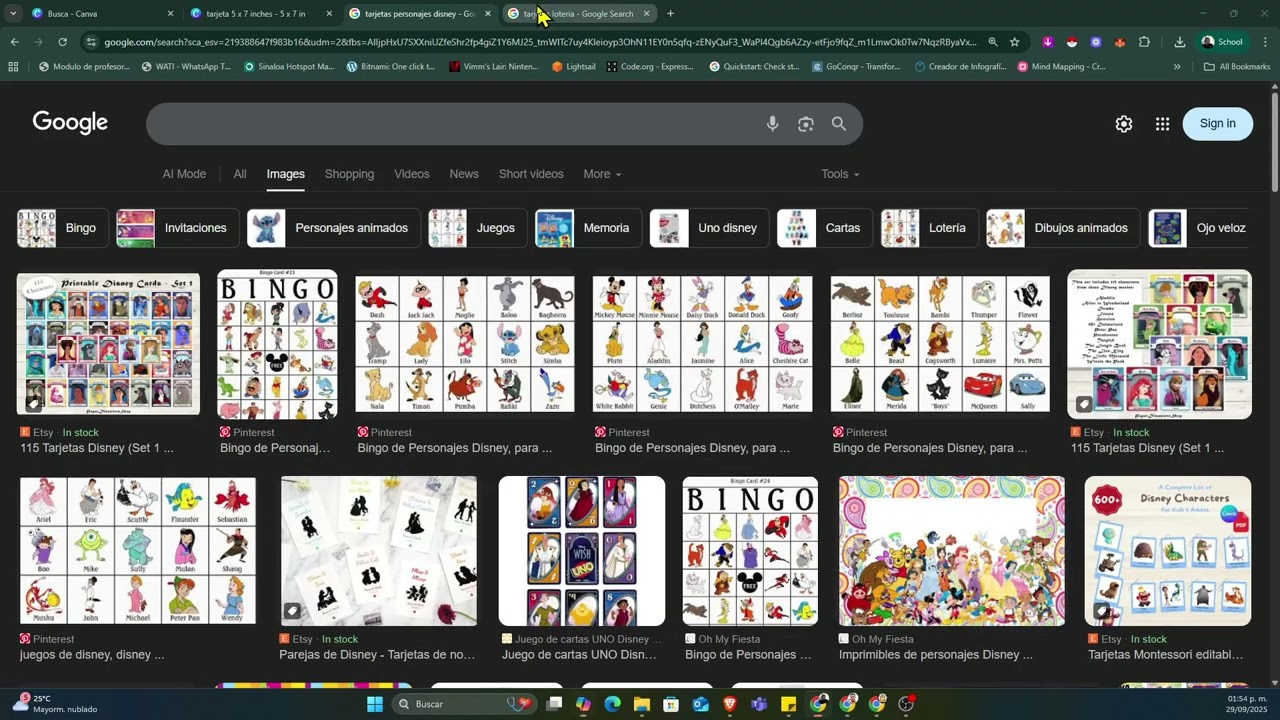Screen dimensions: 1280x720
Task: Open Printable Disney Cards Set 1 thumbnail
Action: coord(108,343)
